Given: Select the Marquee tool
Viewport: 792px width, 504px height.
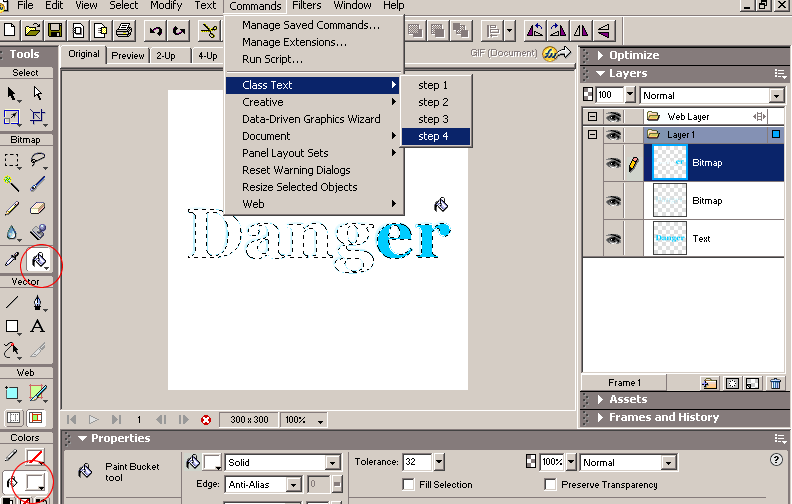Looking at the screenshot, I should click(x=12, y=161).
